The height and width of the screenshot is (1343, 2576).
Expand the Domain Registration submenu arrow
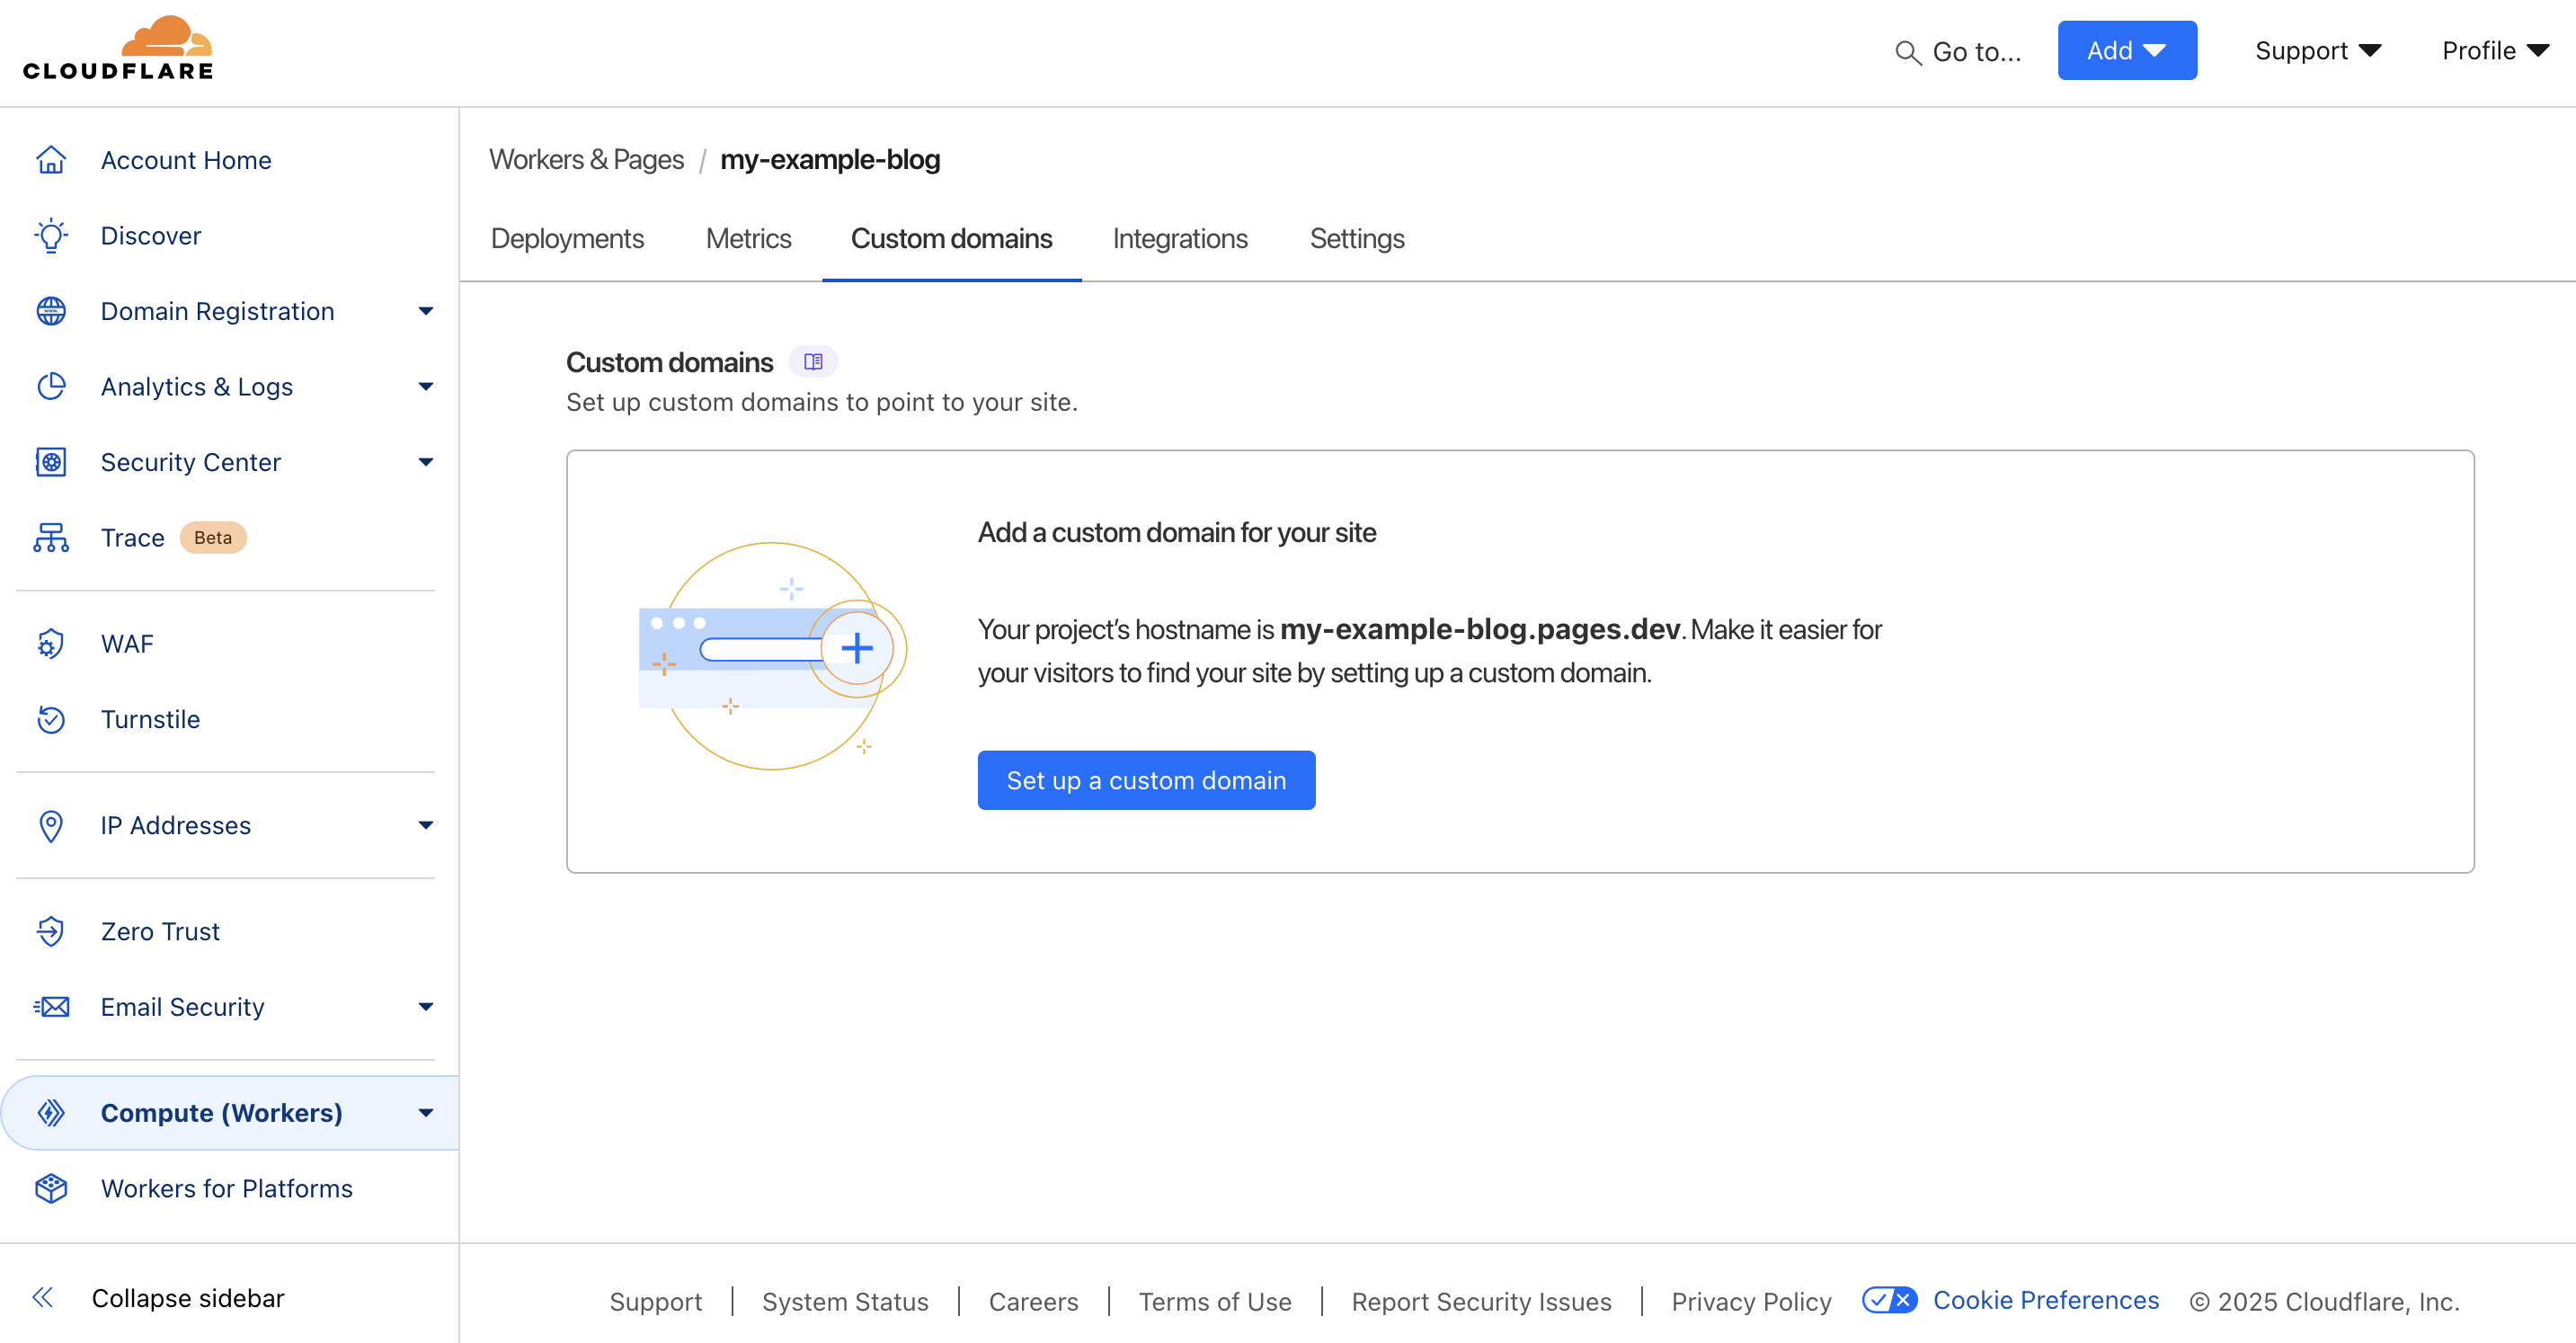click(x=426, y=311)
